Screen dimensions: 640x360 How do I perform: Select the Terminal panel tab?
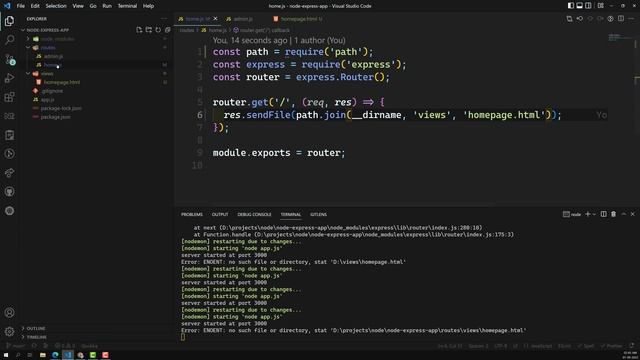[291, 214]
